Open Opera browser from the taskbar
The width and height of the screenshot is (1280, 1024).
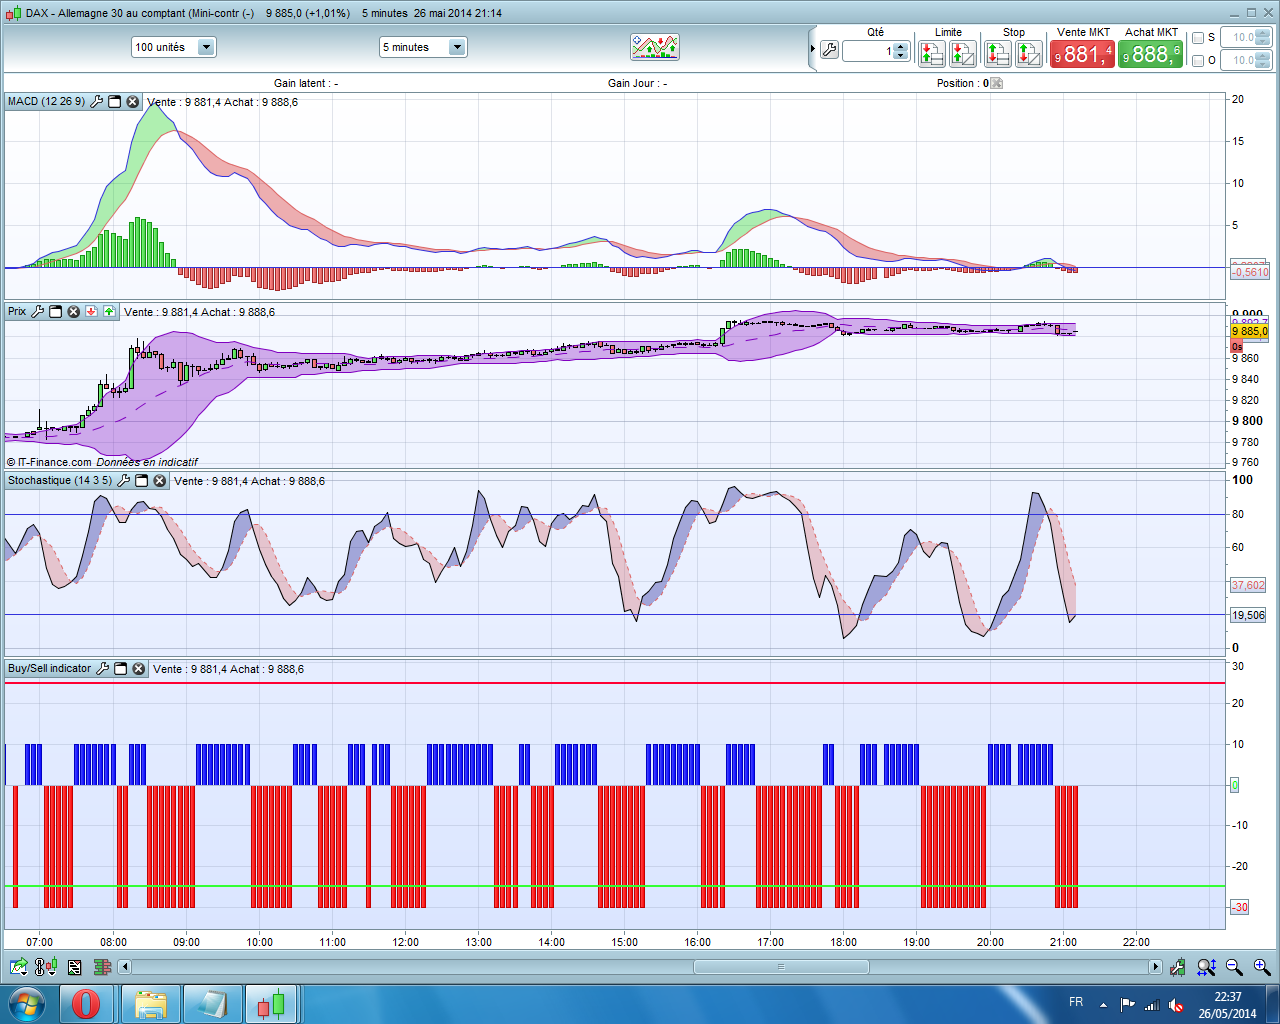click(x=86, y=1003)
